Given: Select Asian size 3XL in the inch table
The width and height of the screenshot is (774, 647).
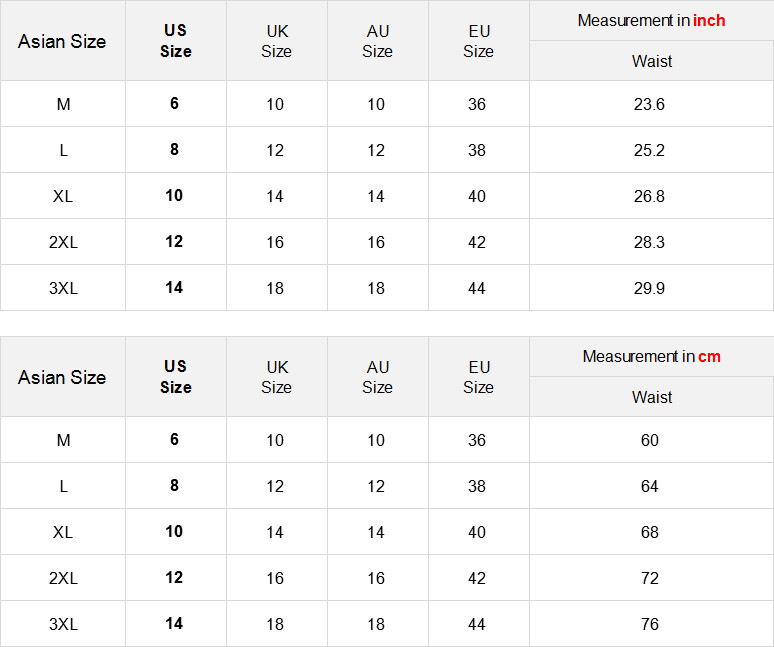Looking at the screenshot, I should pyautogui.click(x=63, y=288).
